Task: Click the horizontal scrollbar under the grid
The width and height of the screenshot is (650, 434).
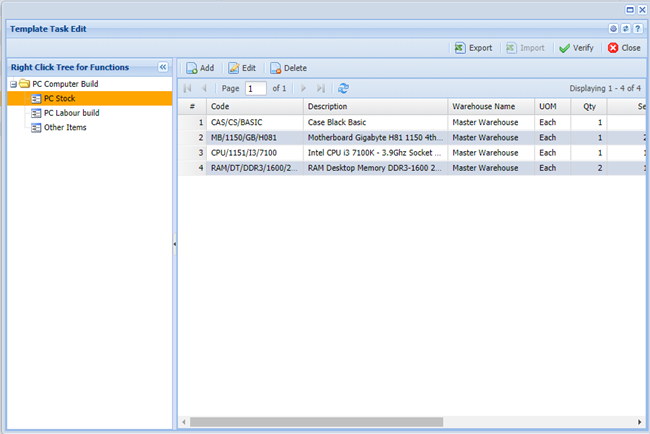Action: point(330,422)
